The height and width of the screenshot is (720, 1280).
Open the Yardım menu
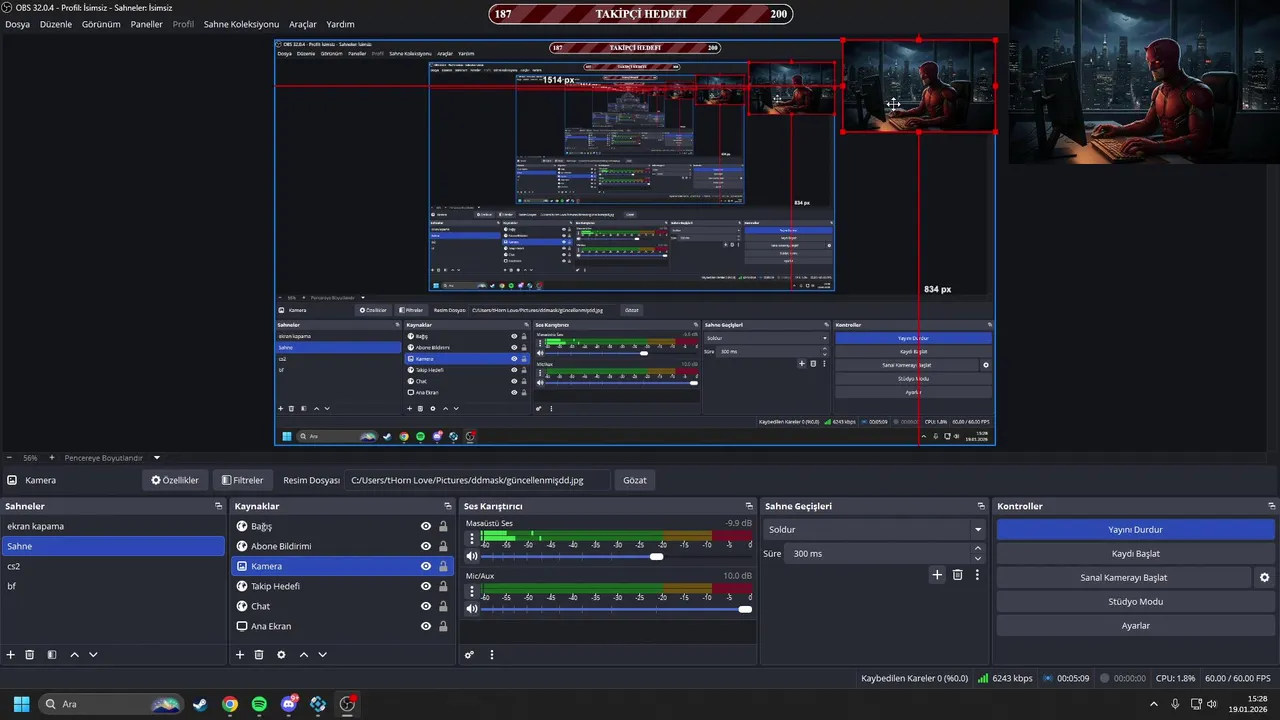(x=340, y=24)
